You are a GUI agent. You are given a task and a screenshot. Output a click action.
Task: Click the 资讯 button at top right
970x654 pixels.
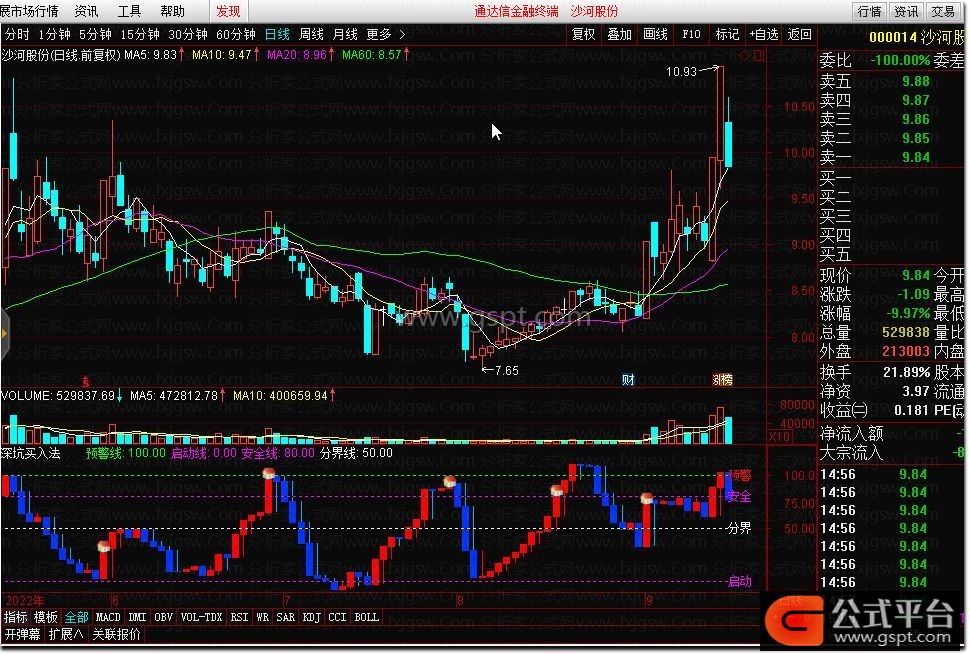906,11
